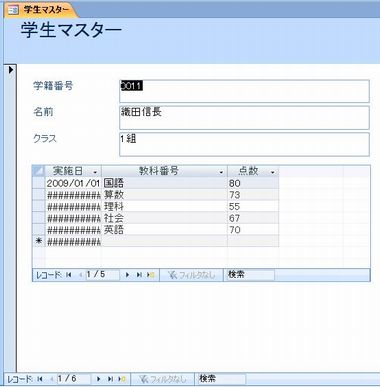The height and width of the screenshot is (387, 380).
Task: Click row selector for the 理科 row
Action: [x=39, y=206]
